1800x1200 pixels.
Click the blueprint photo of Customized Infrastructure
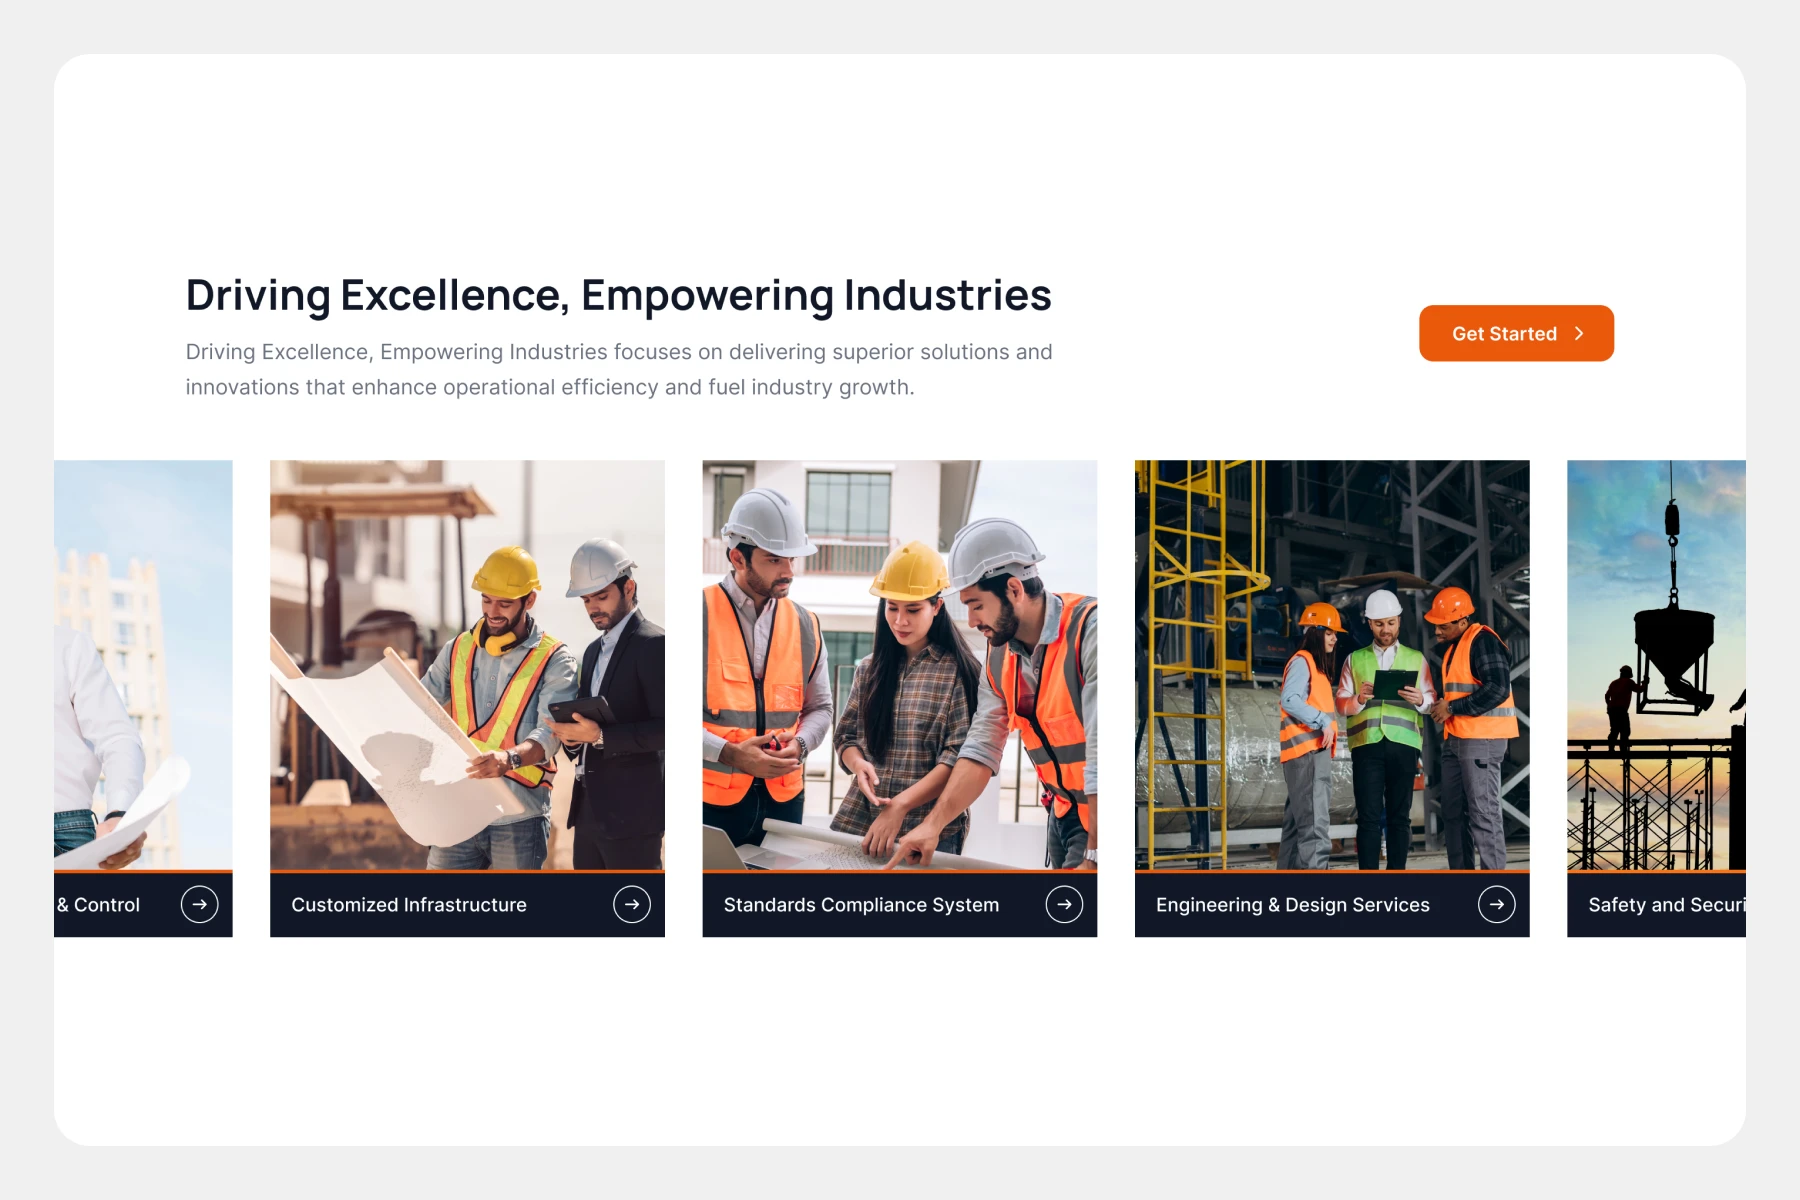(x=467, y=665)
